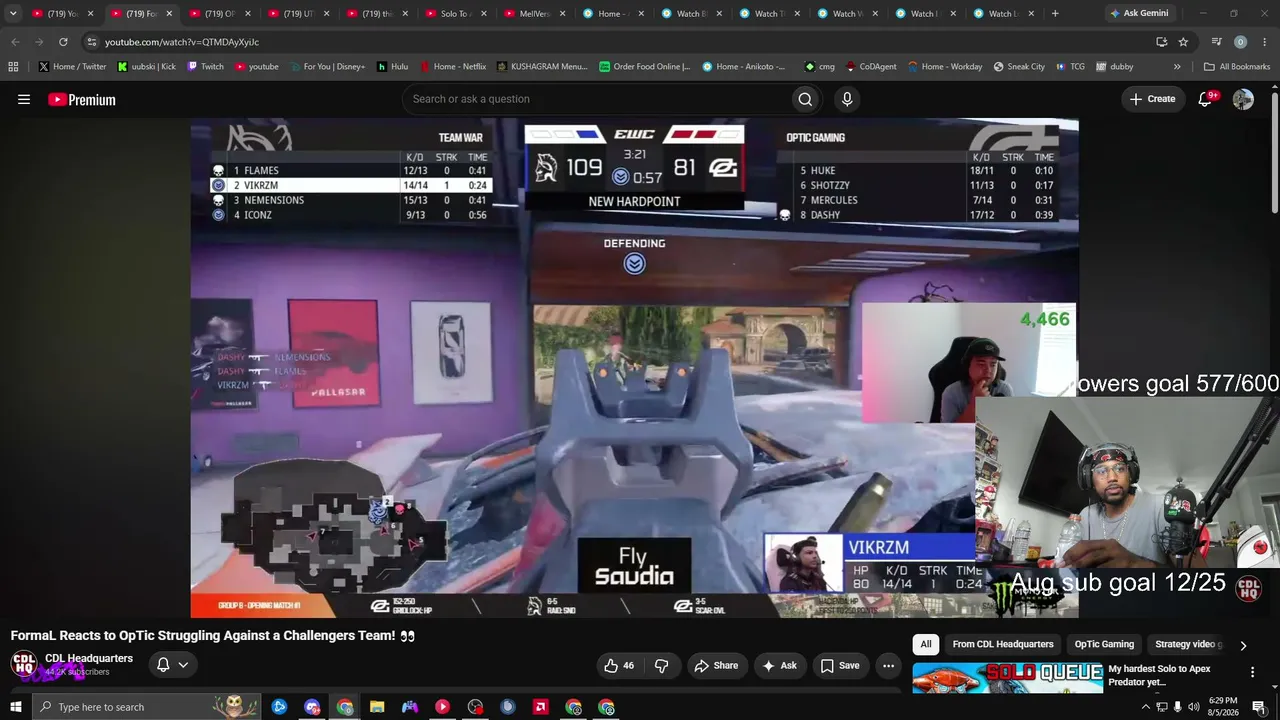Open the CDL Headquarters channel name link
The image size is (1280, 720).
pos(89,658)
